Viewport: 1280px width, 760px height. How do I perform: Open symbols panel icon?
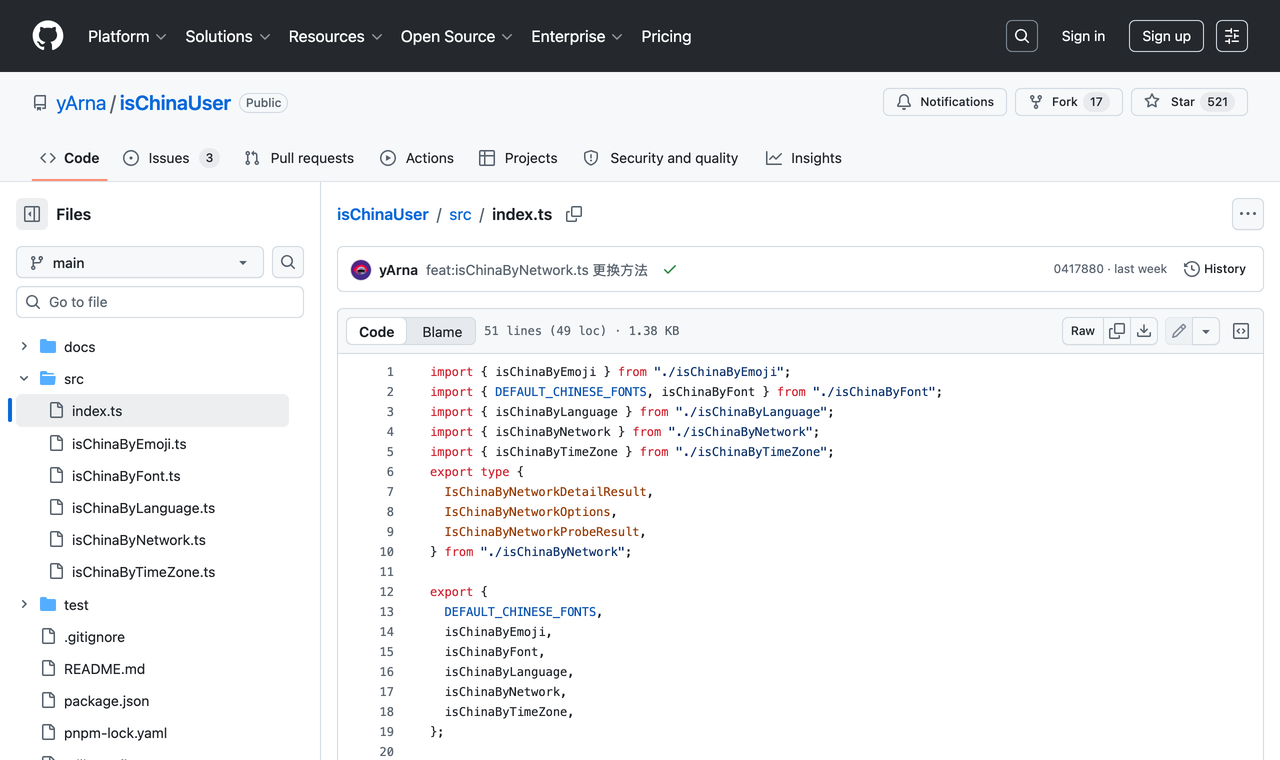coord(1241,331)
